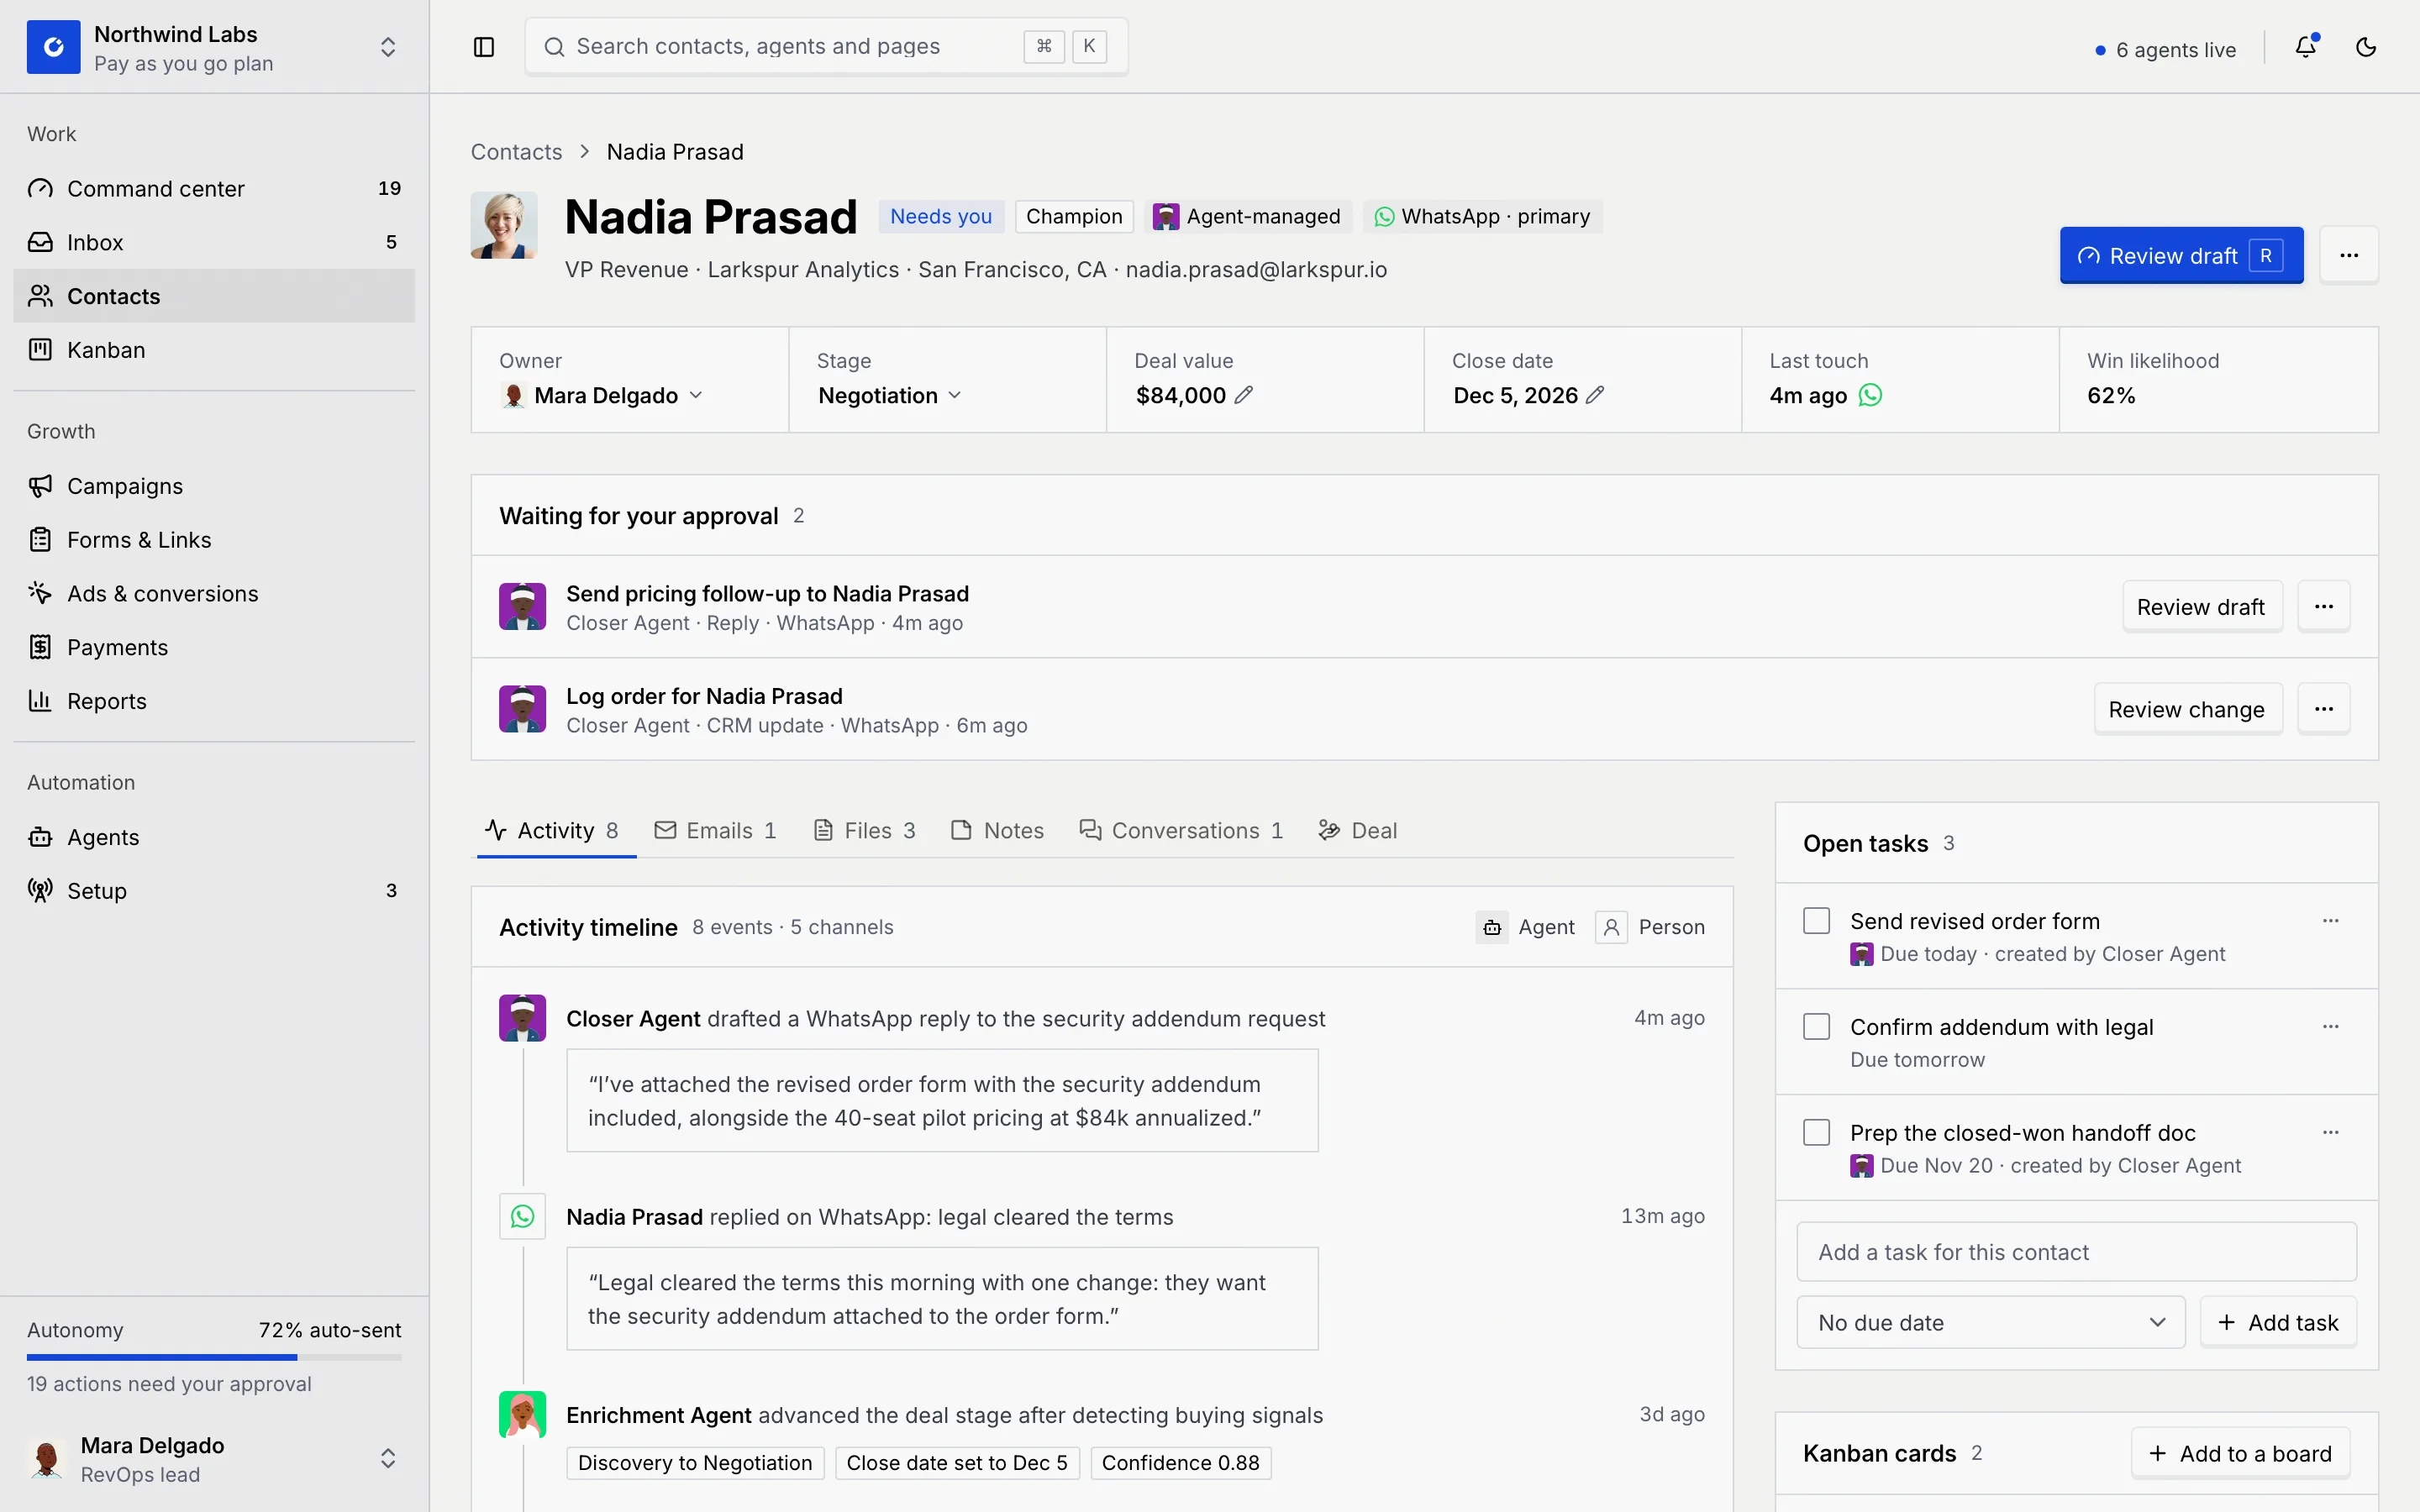Open options for Send revised order form task
This screenshot has height=1512, width=2420.
click(x=2331, y=921)
